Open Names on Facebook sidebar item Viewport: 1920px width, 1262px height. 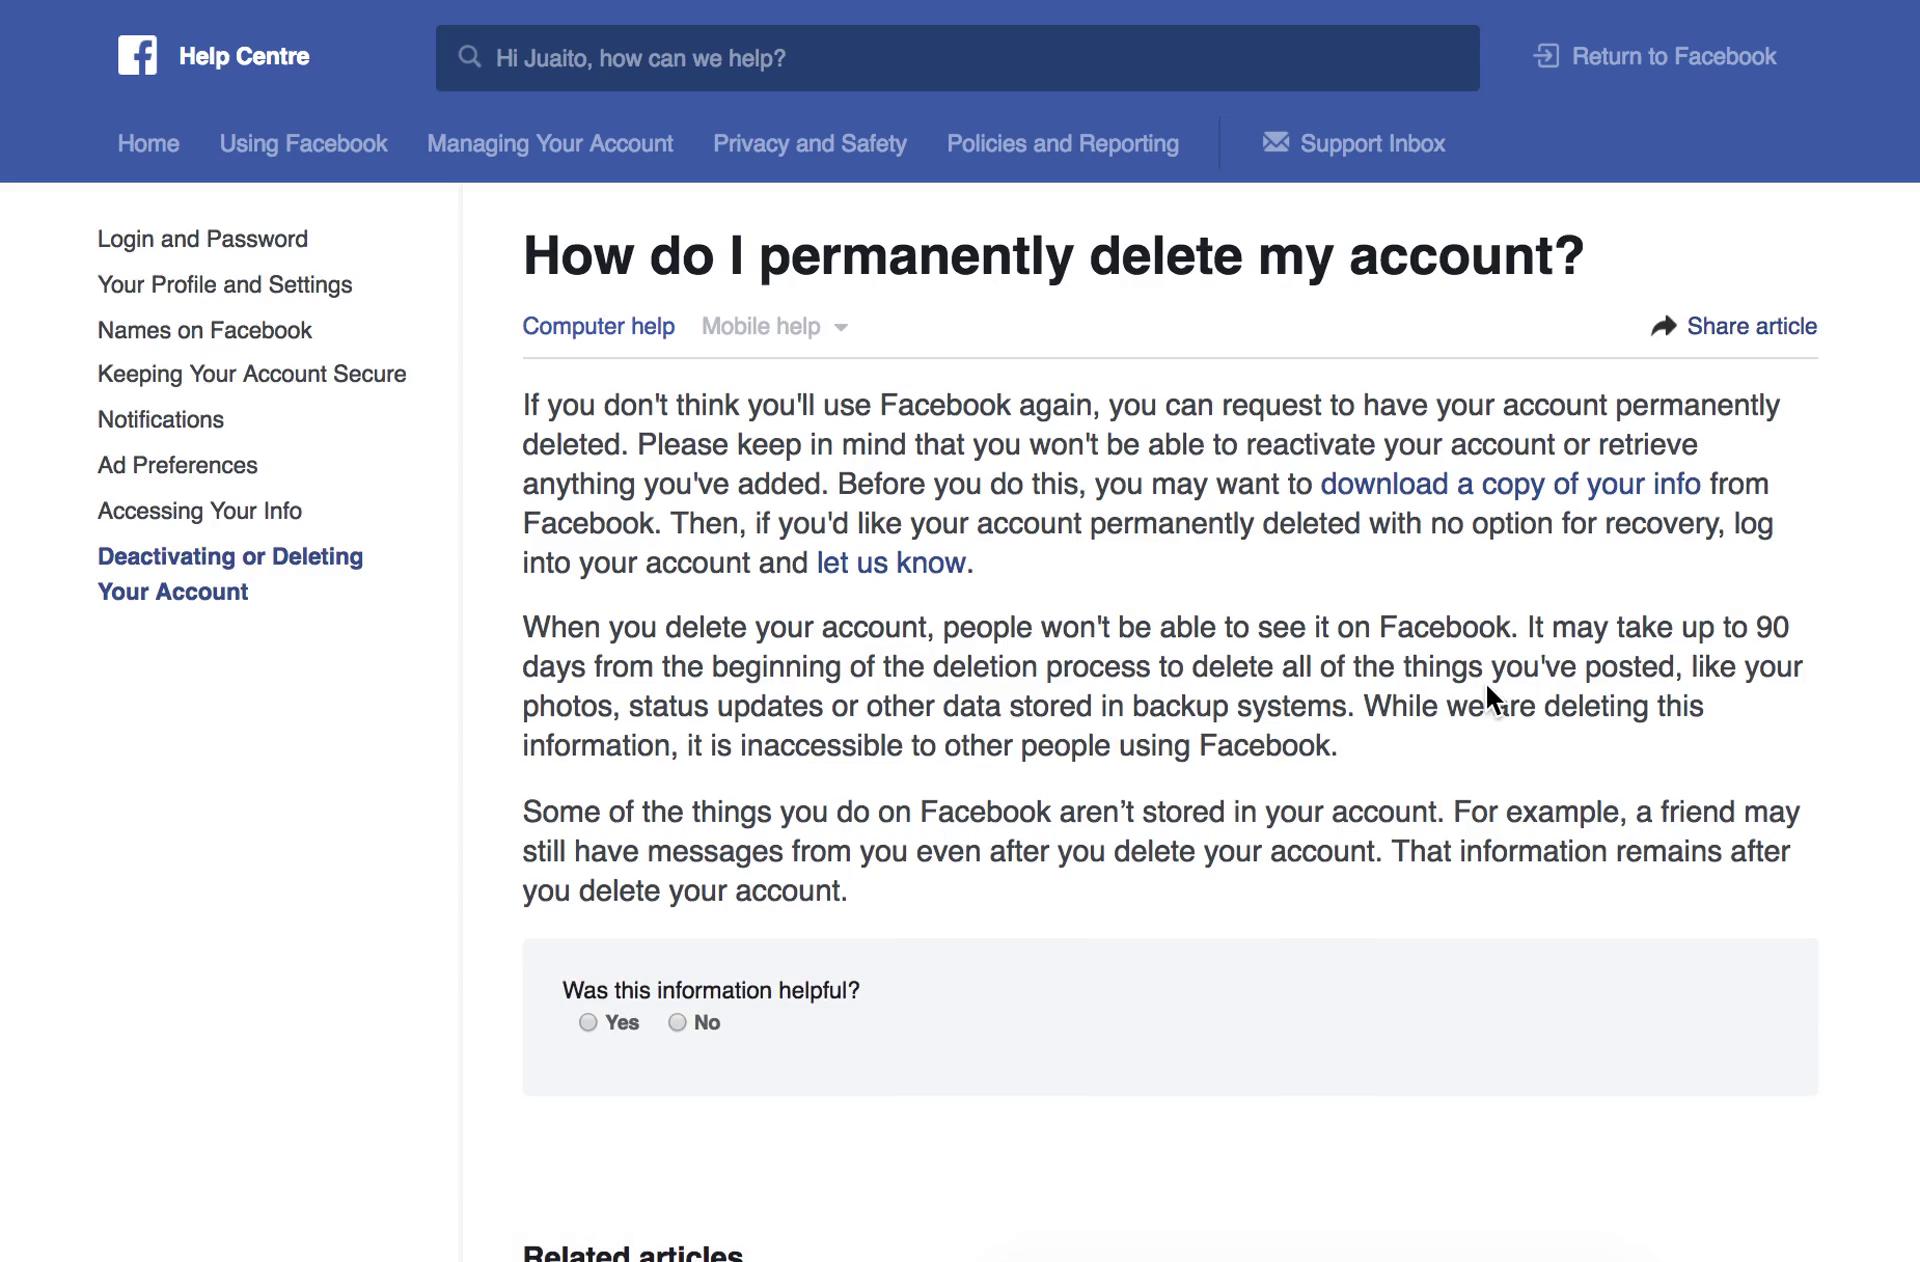click(x=205, y=330)
